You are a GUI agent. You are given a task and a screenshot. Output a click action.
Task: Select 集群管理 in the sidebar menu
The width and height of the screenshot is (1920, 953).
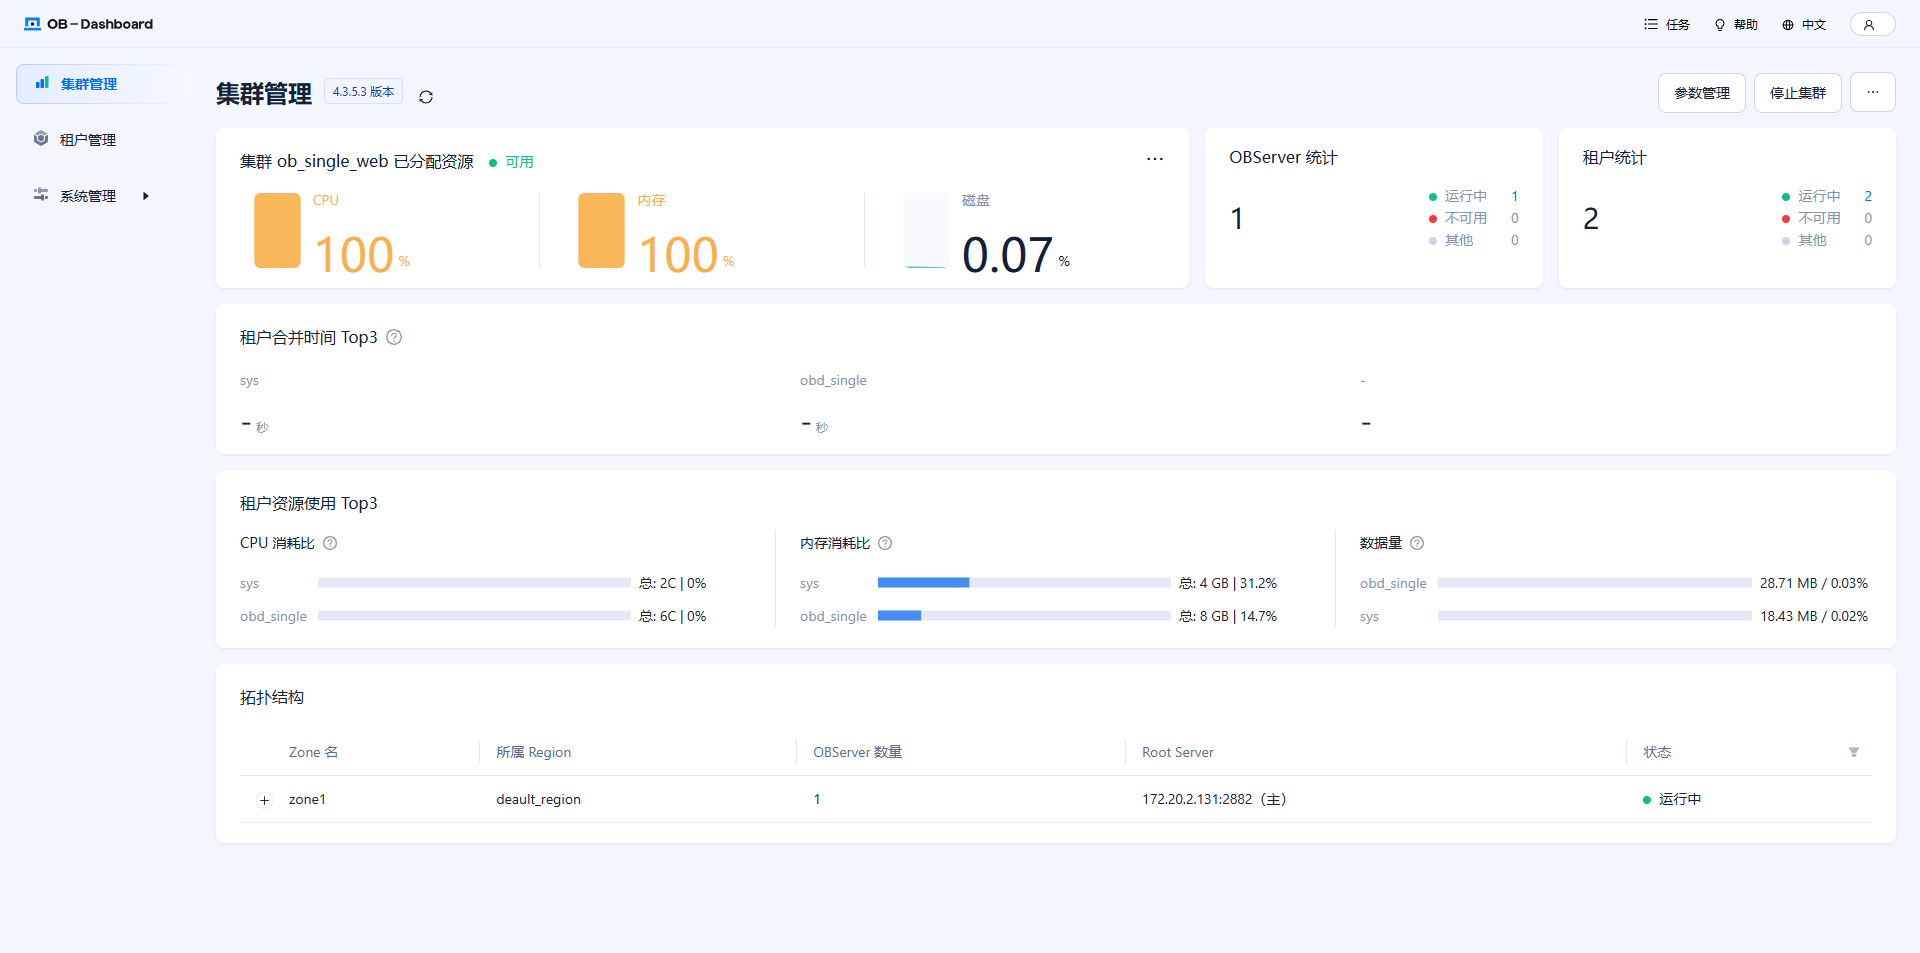tap(102, 84)
